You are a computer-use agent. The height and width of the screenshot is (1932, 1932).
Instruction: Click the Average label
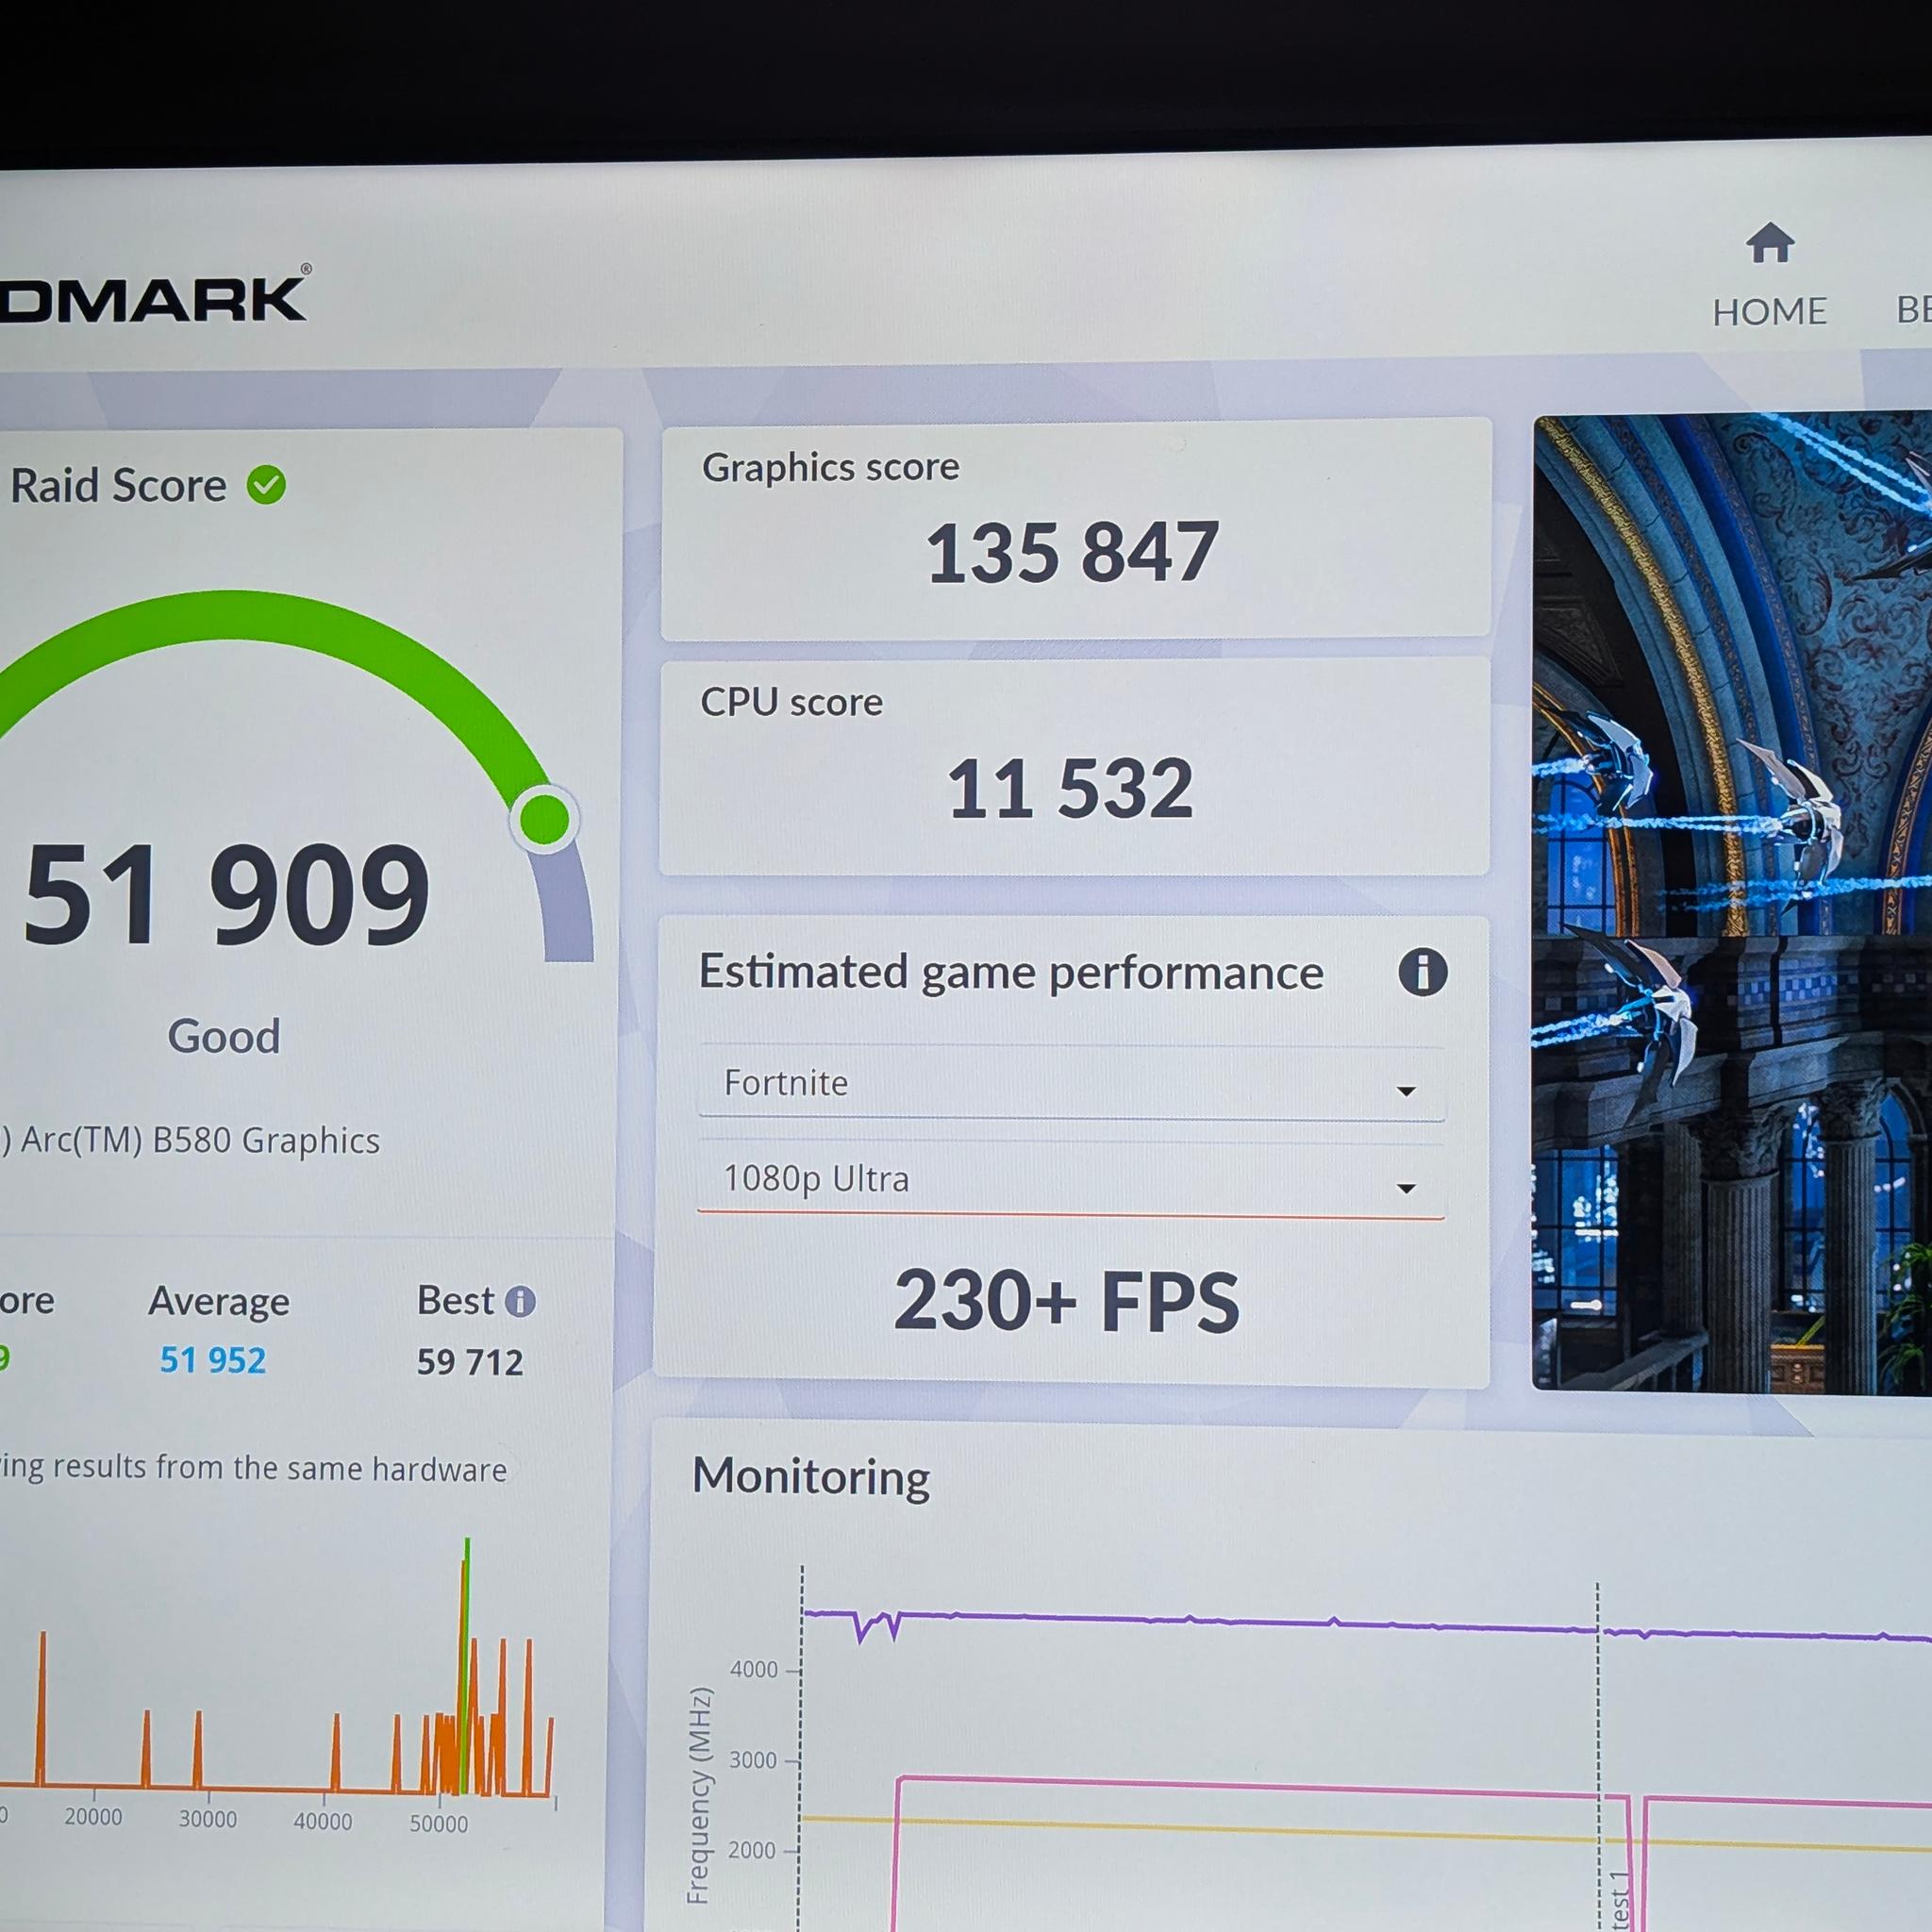click(x=219, y=1302)
